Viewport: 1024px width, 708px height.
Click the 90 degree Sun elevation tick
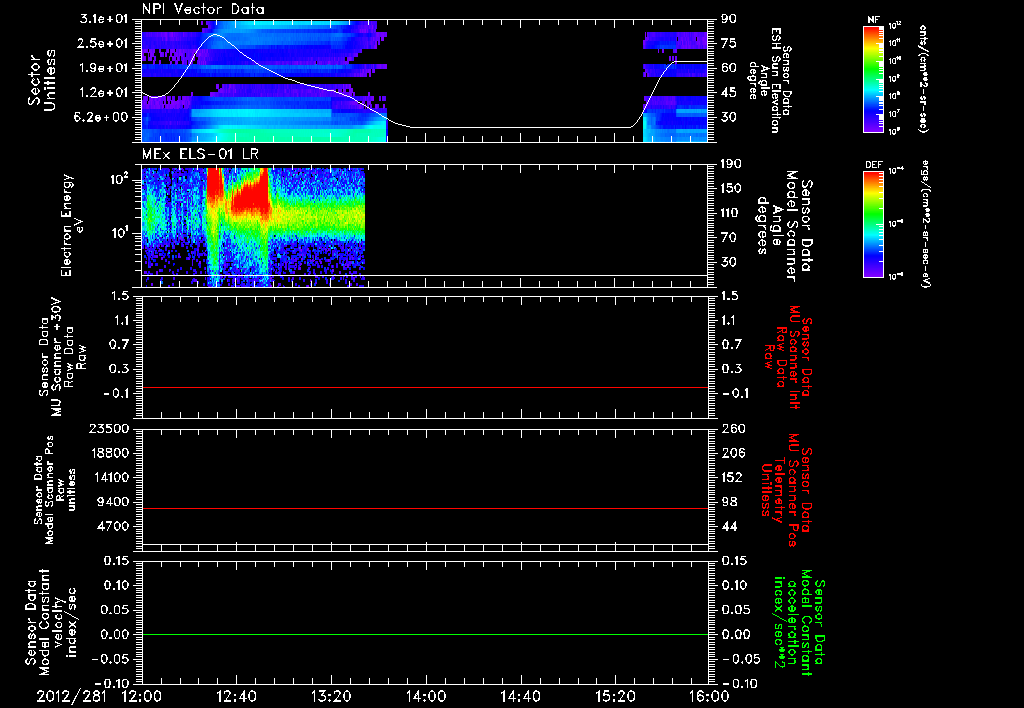point(729,19)
